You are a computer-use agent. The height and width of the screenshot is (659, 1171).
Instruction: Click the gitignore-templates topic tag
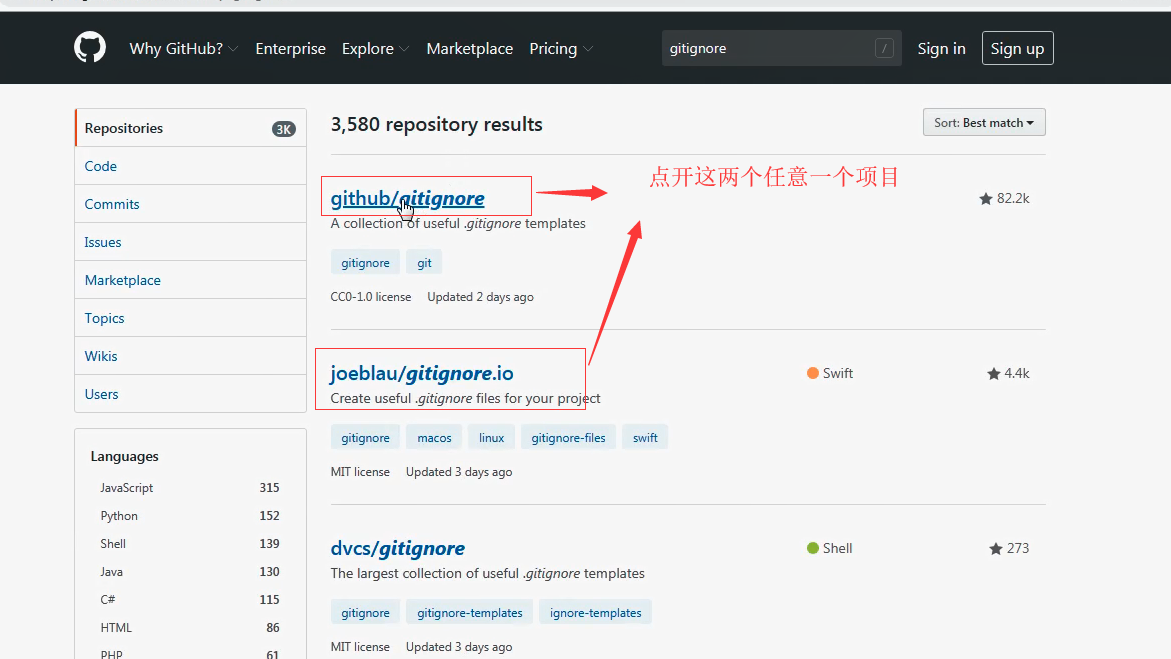[x=470, y=613]
